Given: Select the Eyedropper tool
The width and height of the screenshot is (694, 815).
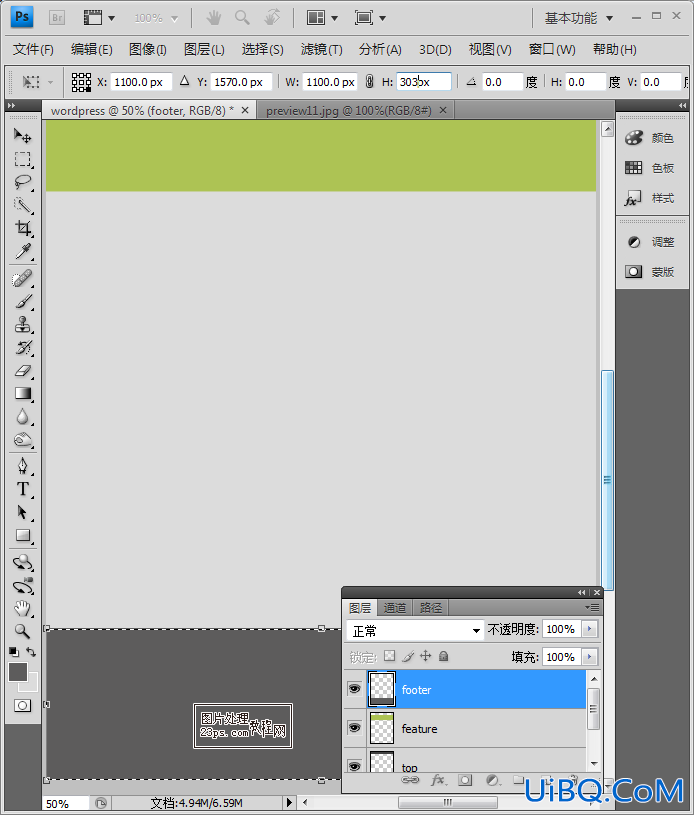Looking at the screenshot, I should [x=22, y=252].
